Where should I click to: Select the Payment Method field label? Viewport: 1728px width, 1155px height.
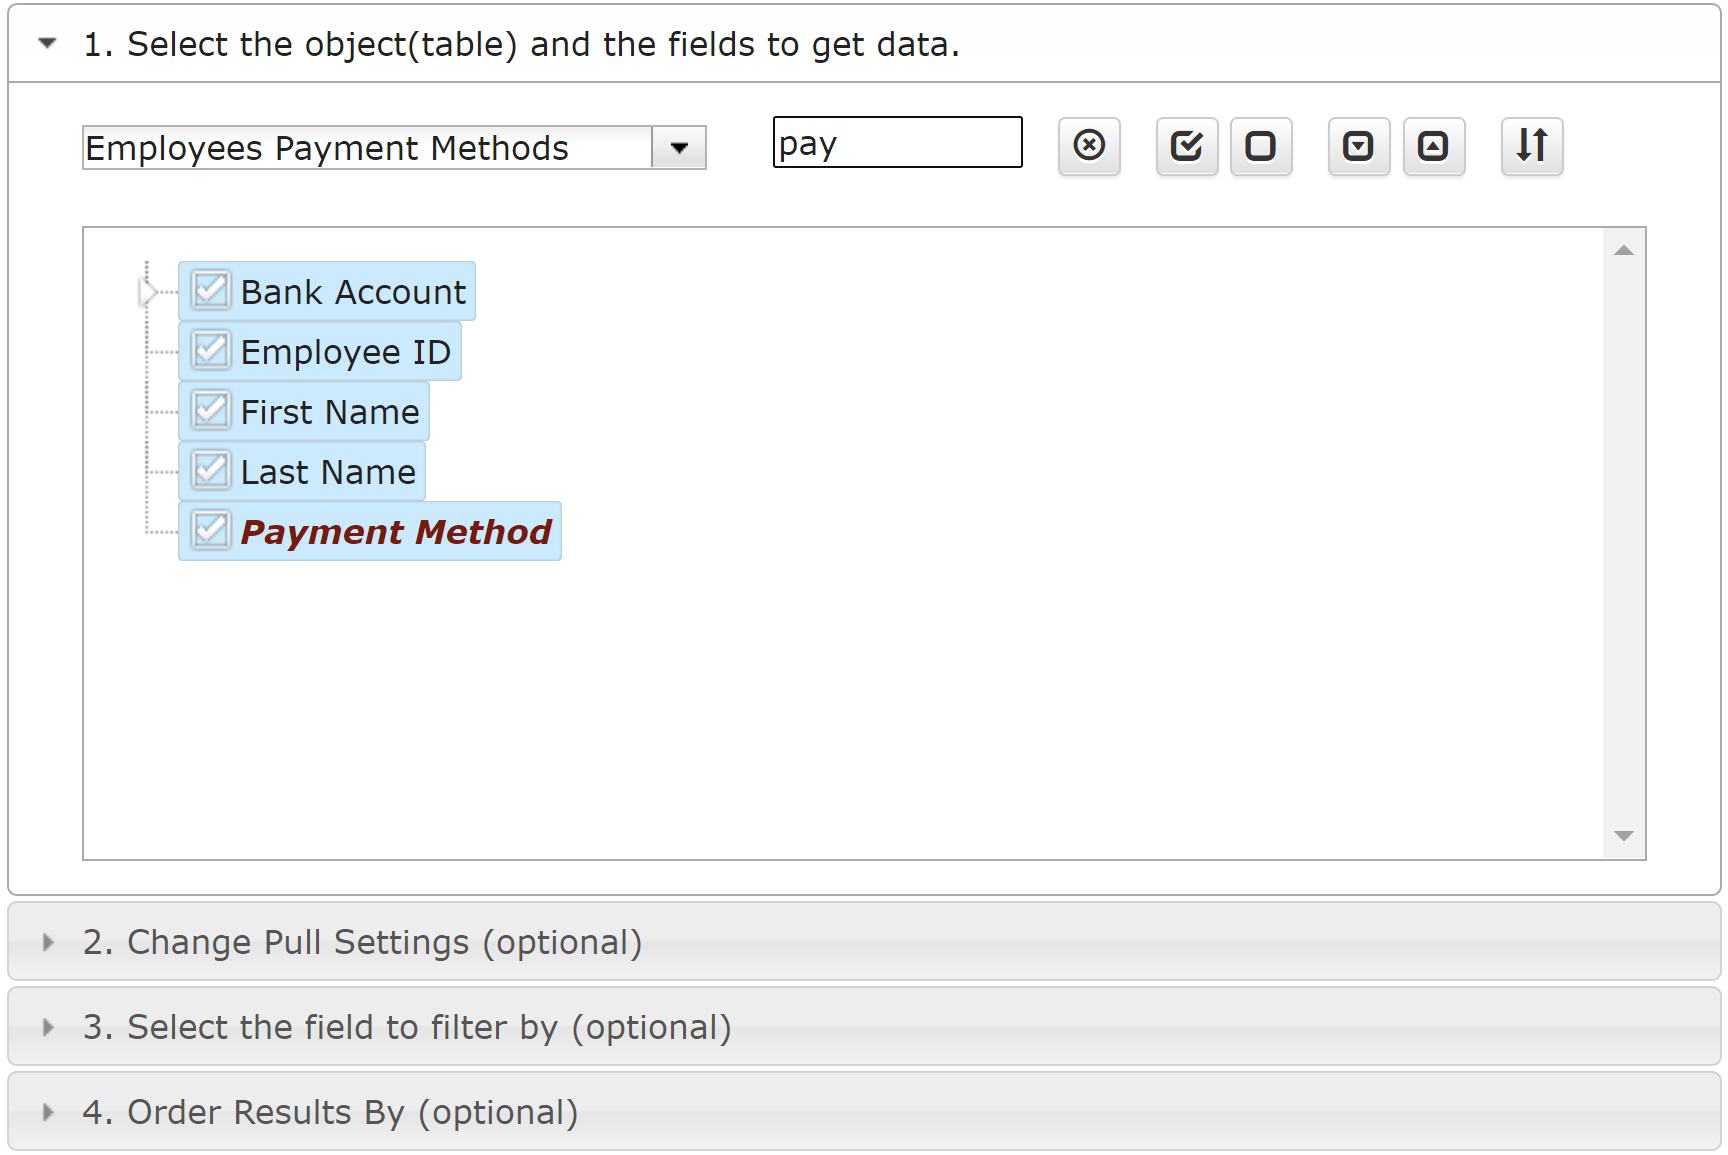[396, 532]
